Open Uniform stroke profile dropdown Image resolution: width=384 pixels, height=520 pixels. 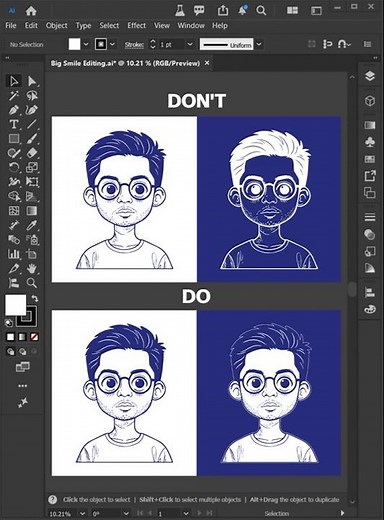pyautogui.click(x=259, y=44)
